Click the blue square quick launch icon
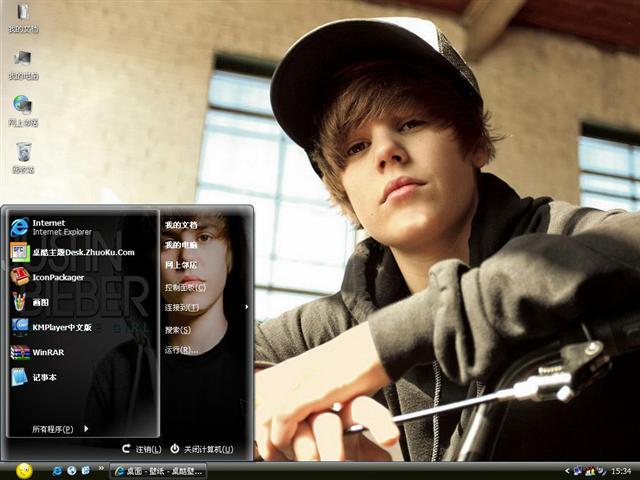 point(86,471)
